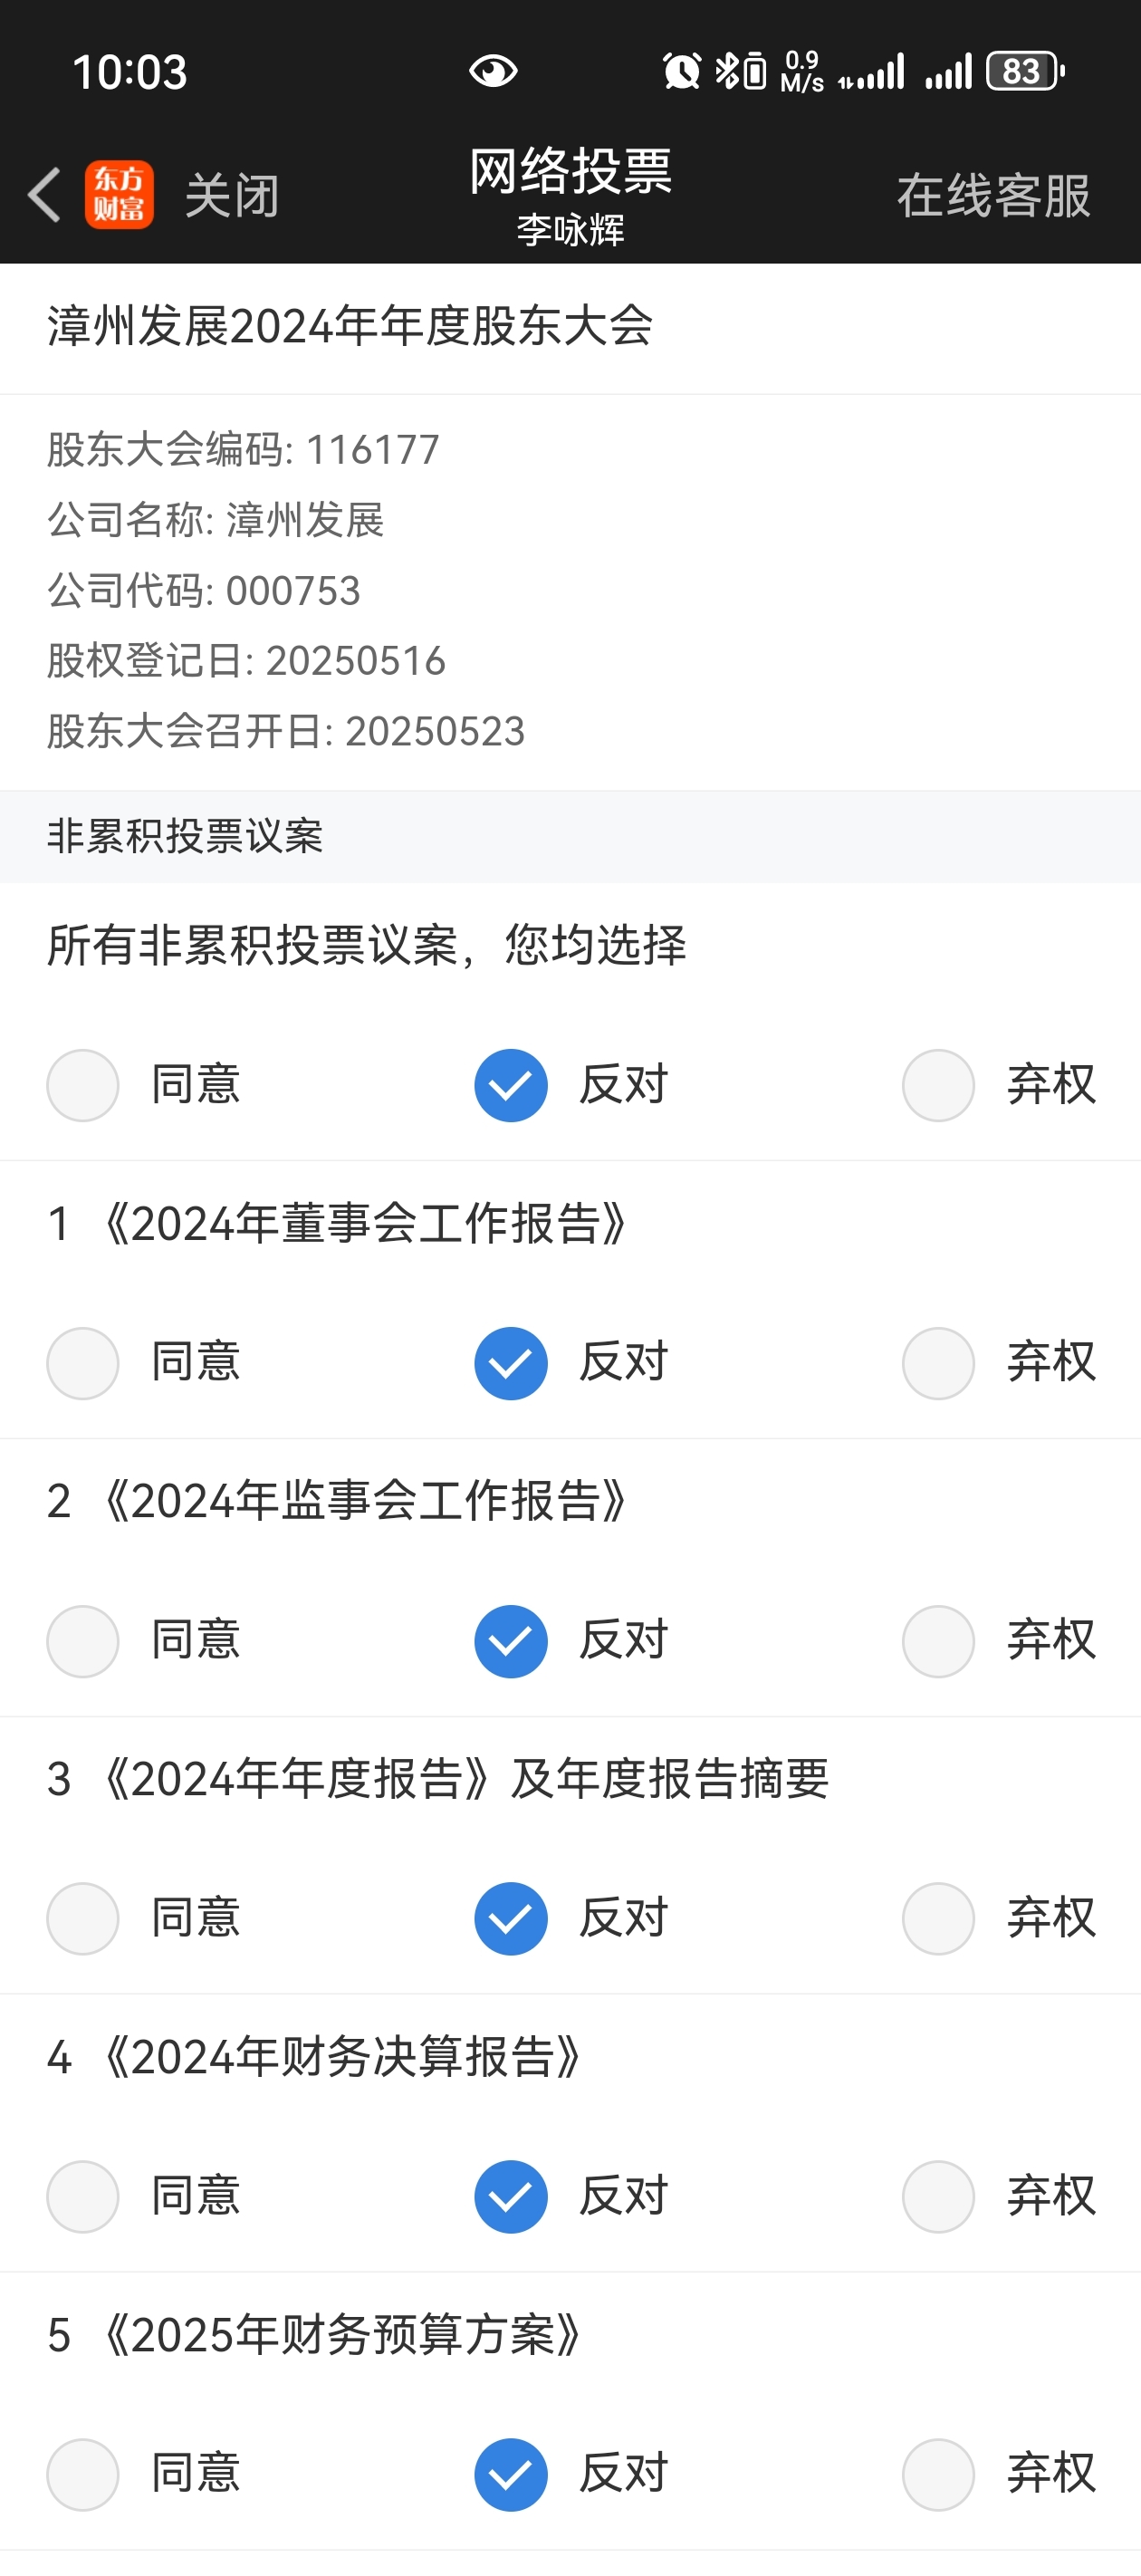The height and width of the screenshot is (2576, 1141).
Task: Tap checked 反对 for 2024年监事会工作报告
Action: [510, 1641]
